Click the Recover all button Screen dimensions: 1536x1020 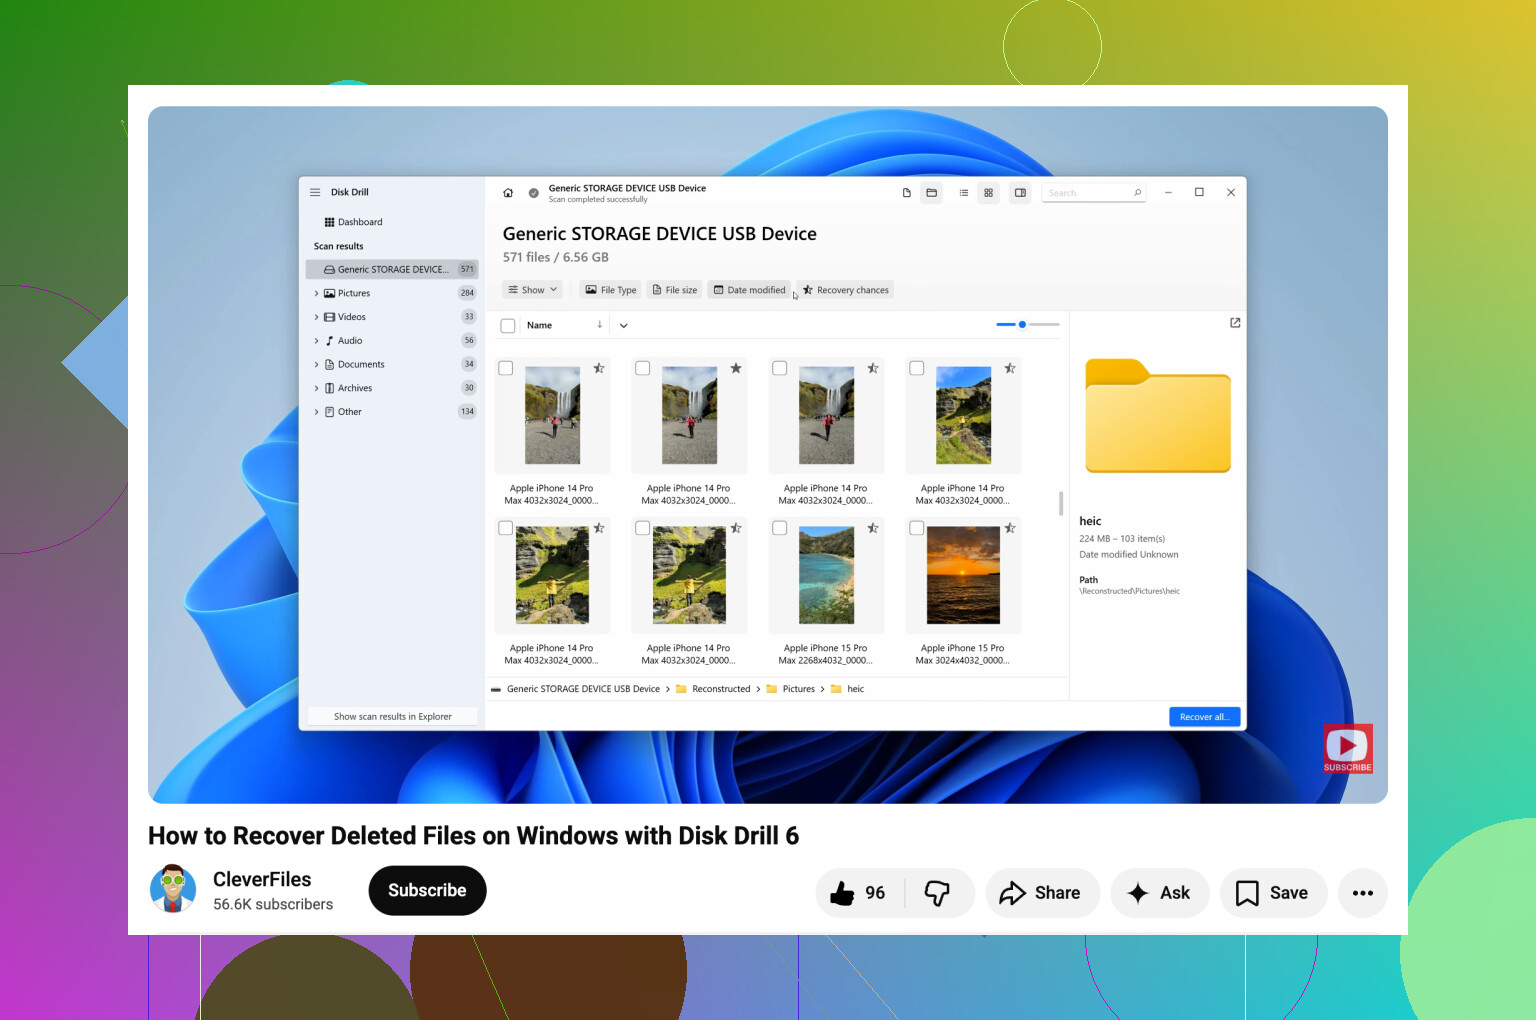[1205, 717]
